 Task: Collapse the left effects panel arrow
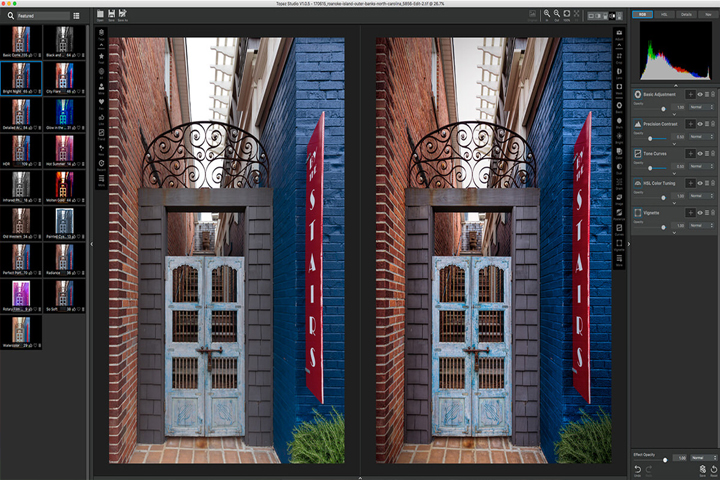[91, 244]
